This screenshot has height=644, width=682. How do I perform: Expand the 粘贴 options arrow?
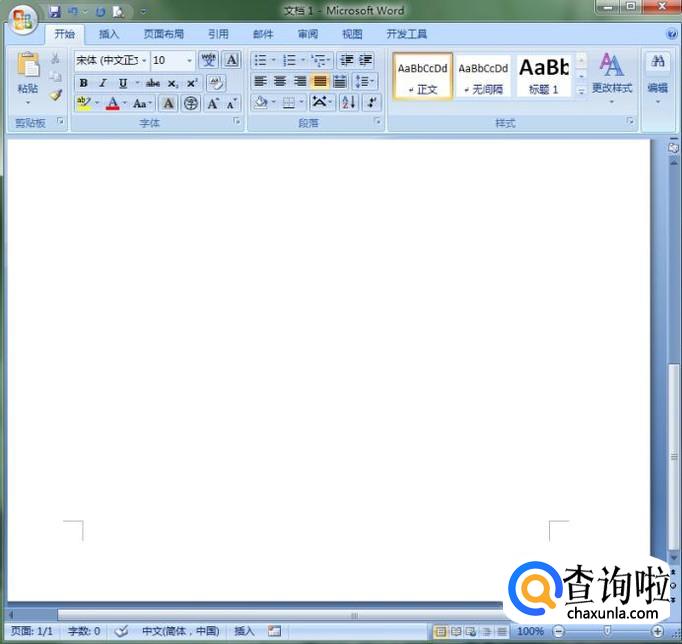pos(28,103)
